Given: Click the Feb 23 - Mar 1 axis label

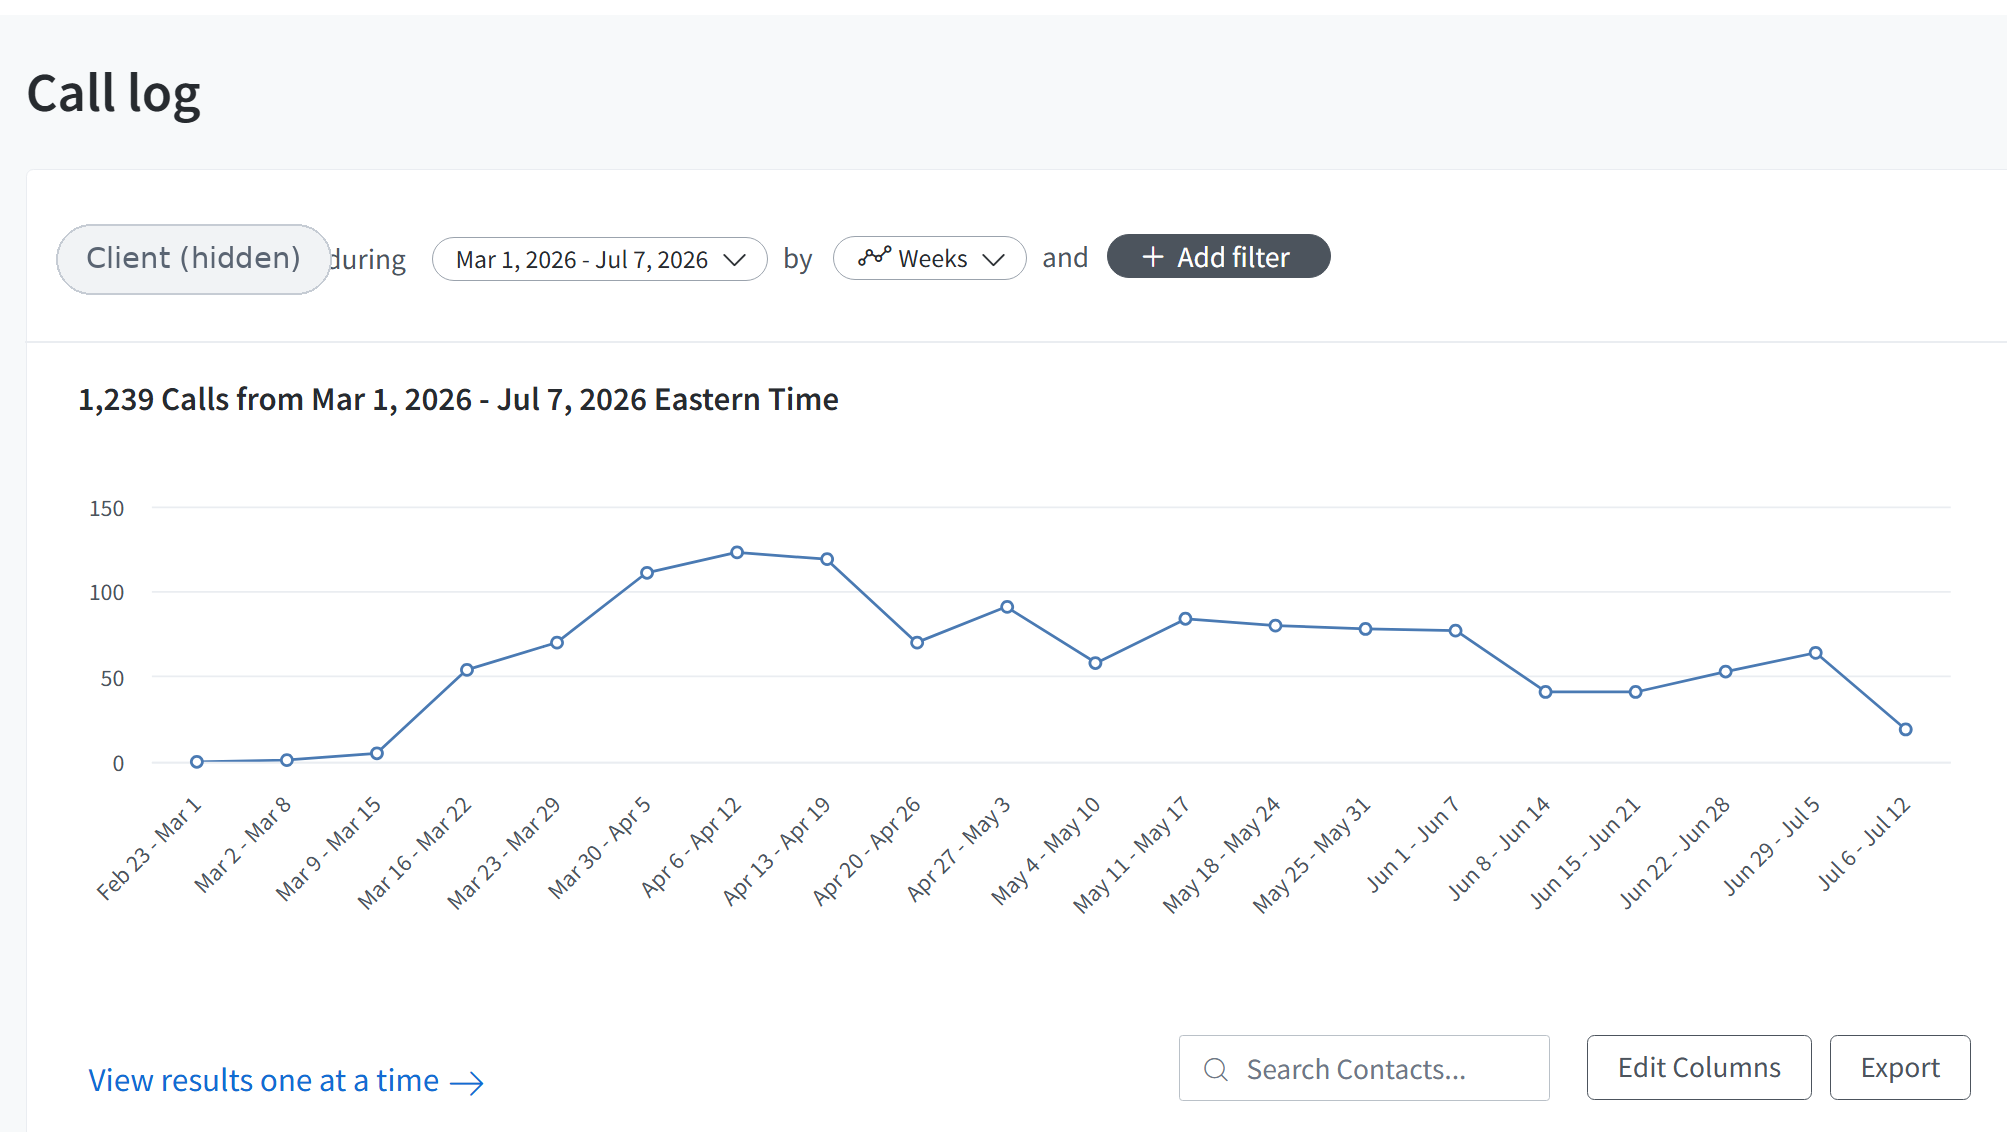Looking at the screenshot, I should 149,849.
